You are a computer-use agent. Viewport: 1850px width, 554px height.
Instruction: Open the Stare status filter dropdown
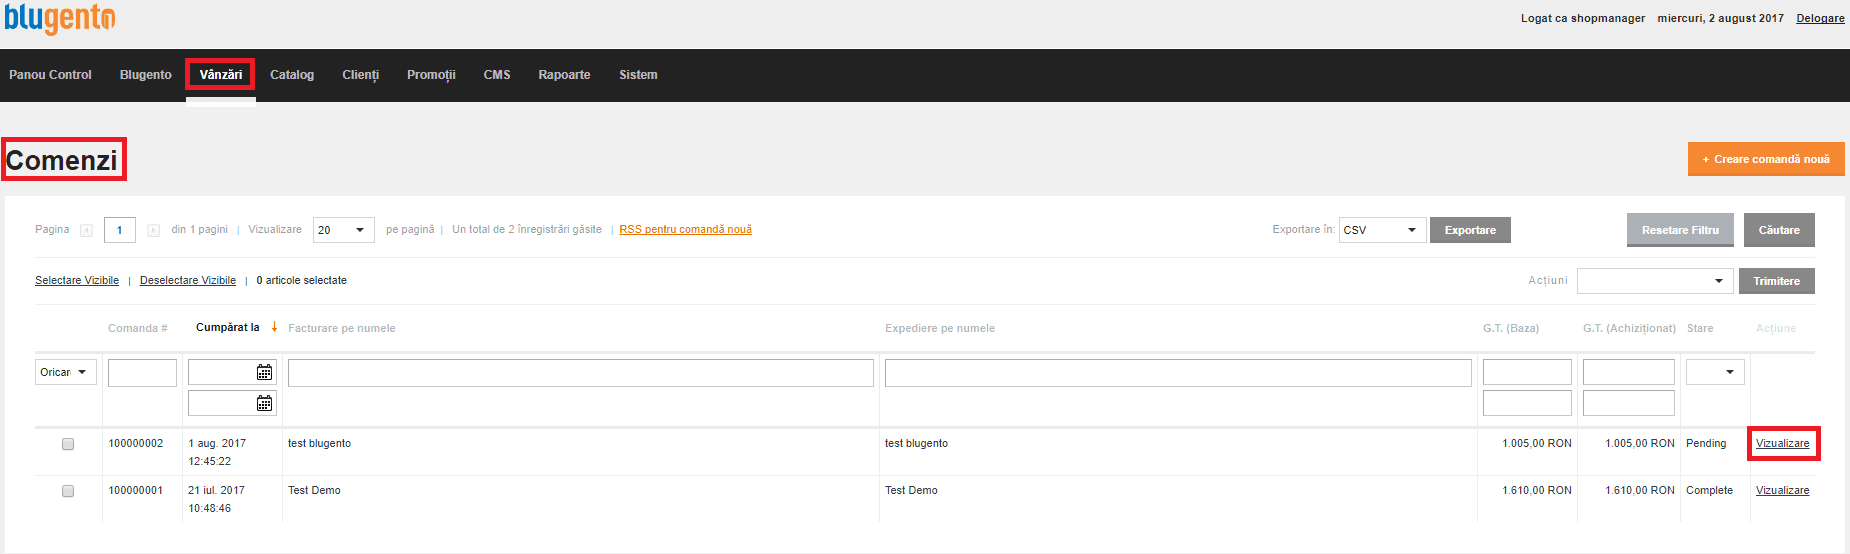tap(1715, 372)
